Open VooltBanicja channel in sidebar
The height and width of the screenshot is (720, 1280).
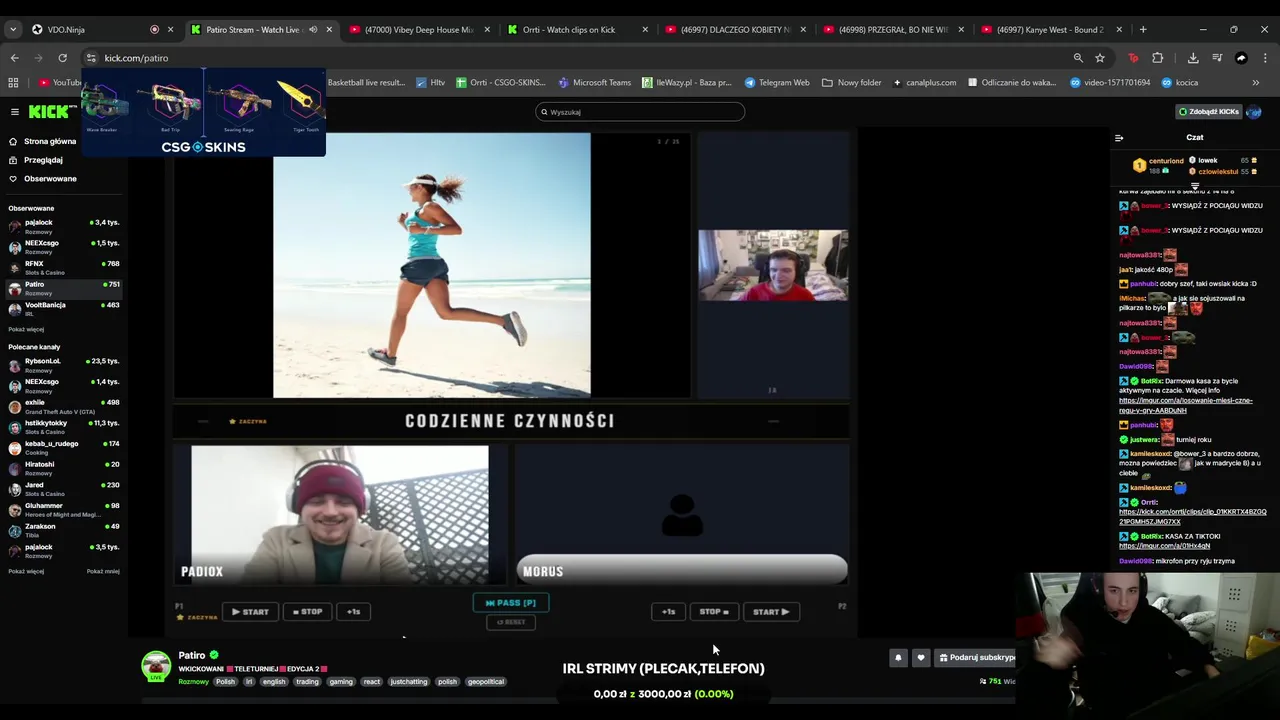tap(64, 308)
